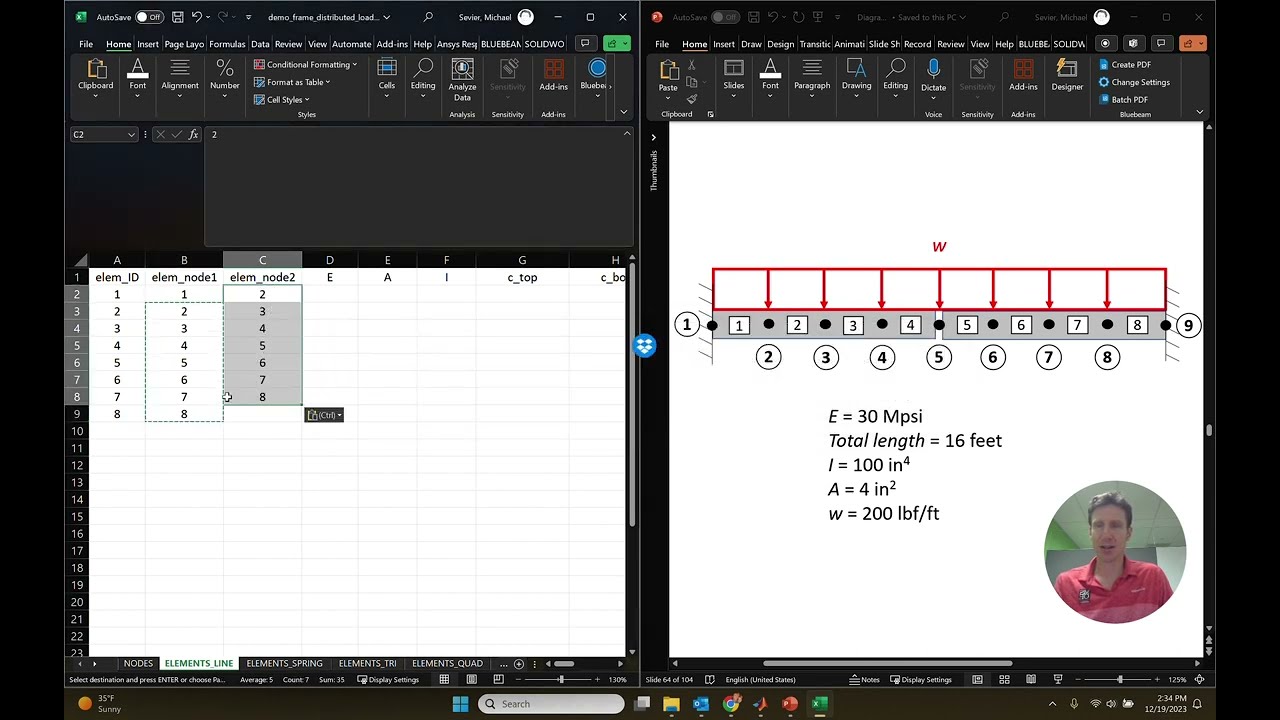The height and width of the screenshot is (720, 1280).
Task: Open the Cell Styles dropdown
Action: point(281,99)
